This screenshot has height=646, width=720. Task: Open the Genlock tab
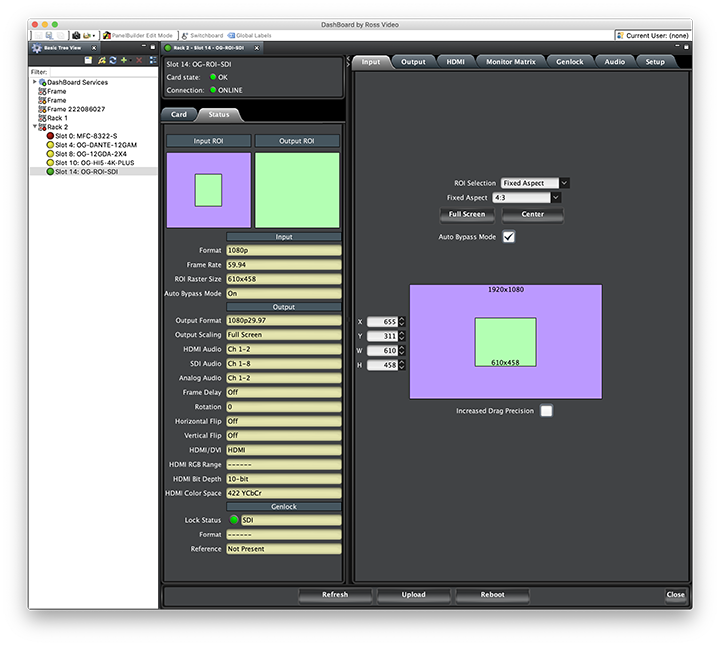pyautogui.click(x=570, y=62)
